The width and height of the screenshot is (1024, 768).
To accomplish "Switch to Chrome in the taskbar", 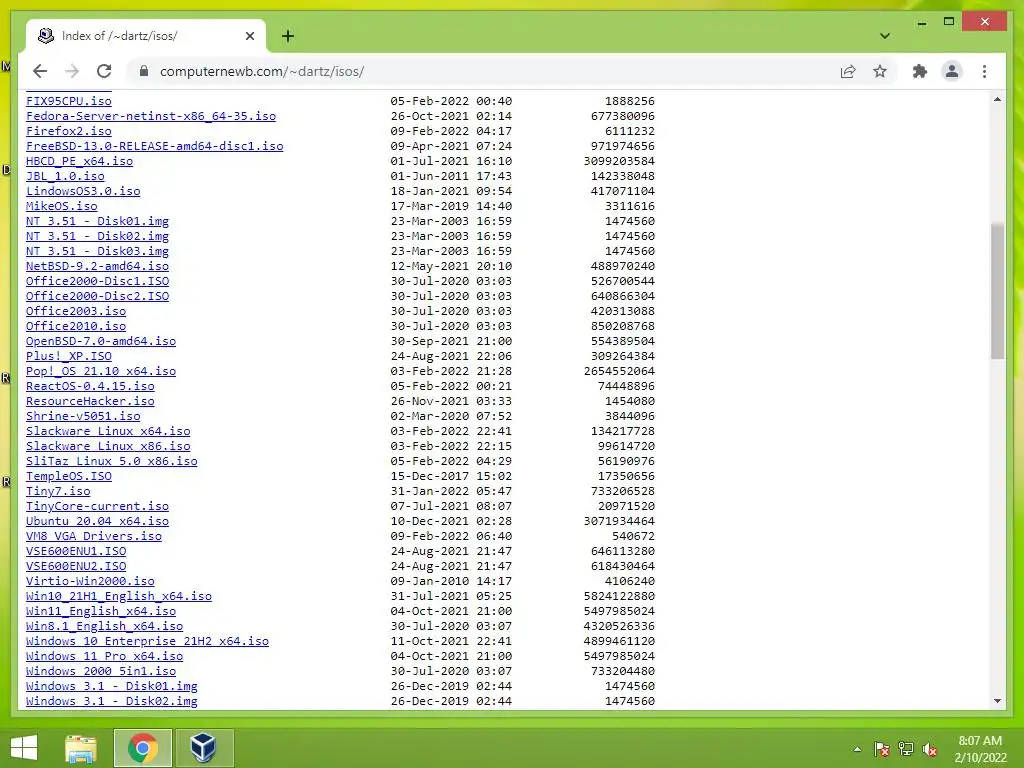I will click(x=142, y=748).
